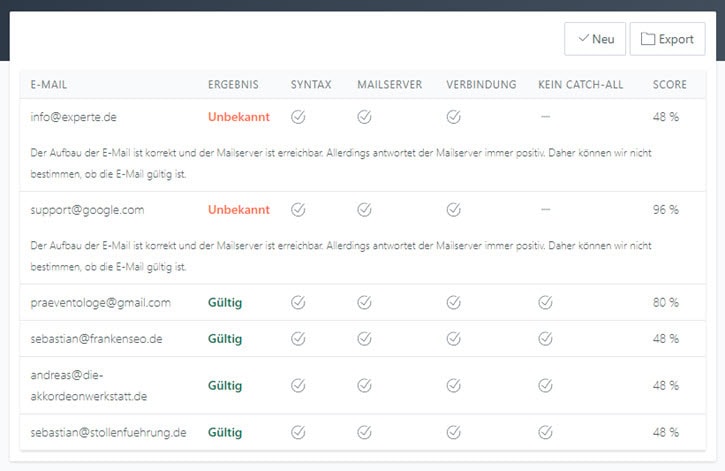Click Verbindung checkmark for praeventologe@gmail.com
The width and height of the screenshot is (725, 471).
pyautogui.click(x=453, y=302)
